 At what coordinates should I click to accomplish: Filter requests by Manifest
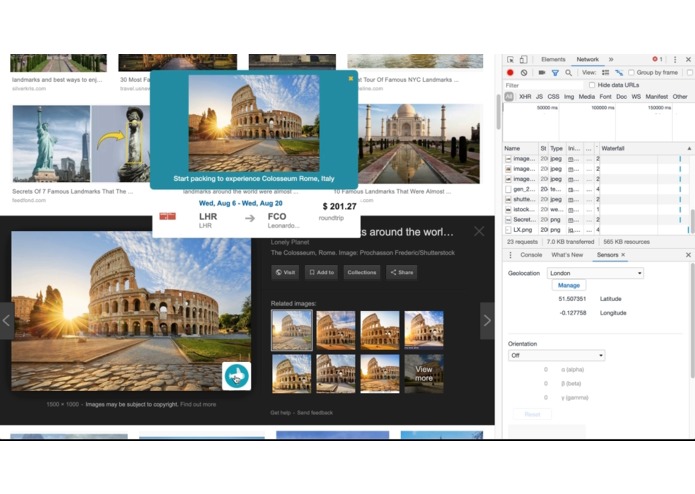click(656, 97)
